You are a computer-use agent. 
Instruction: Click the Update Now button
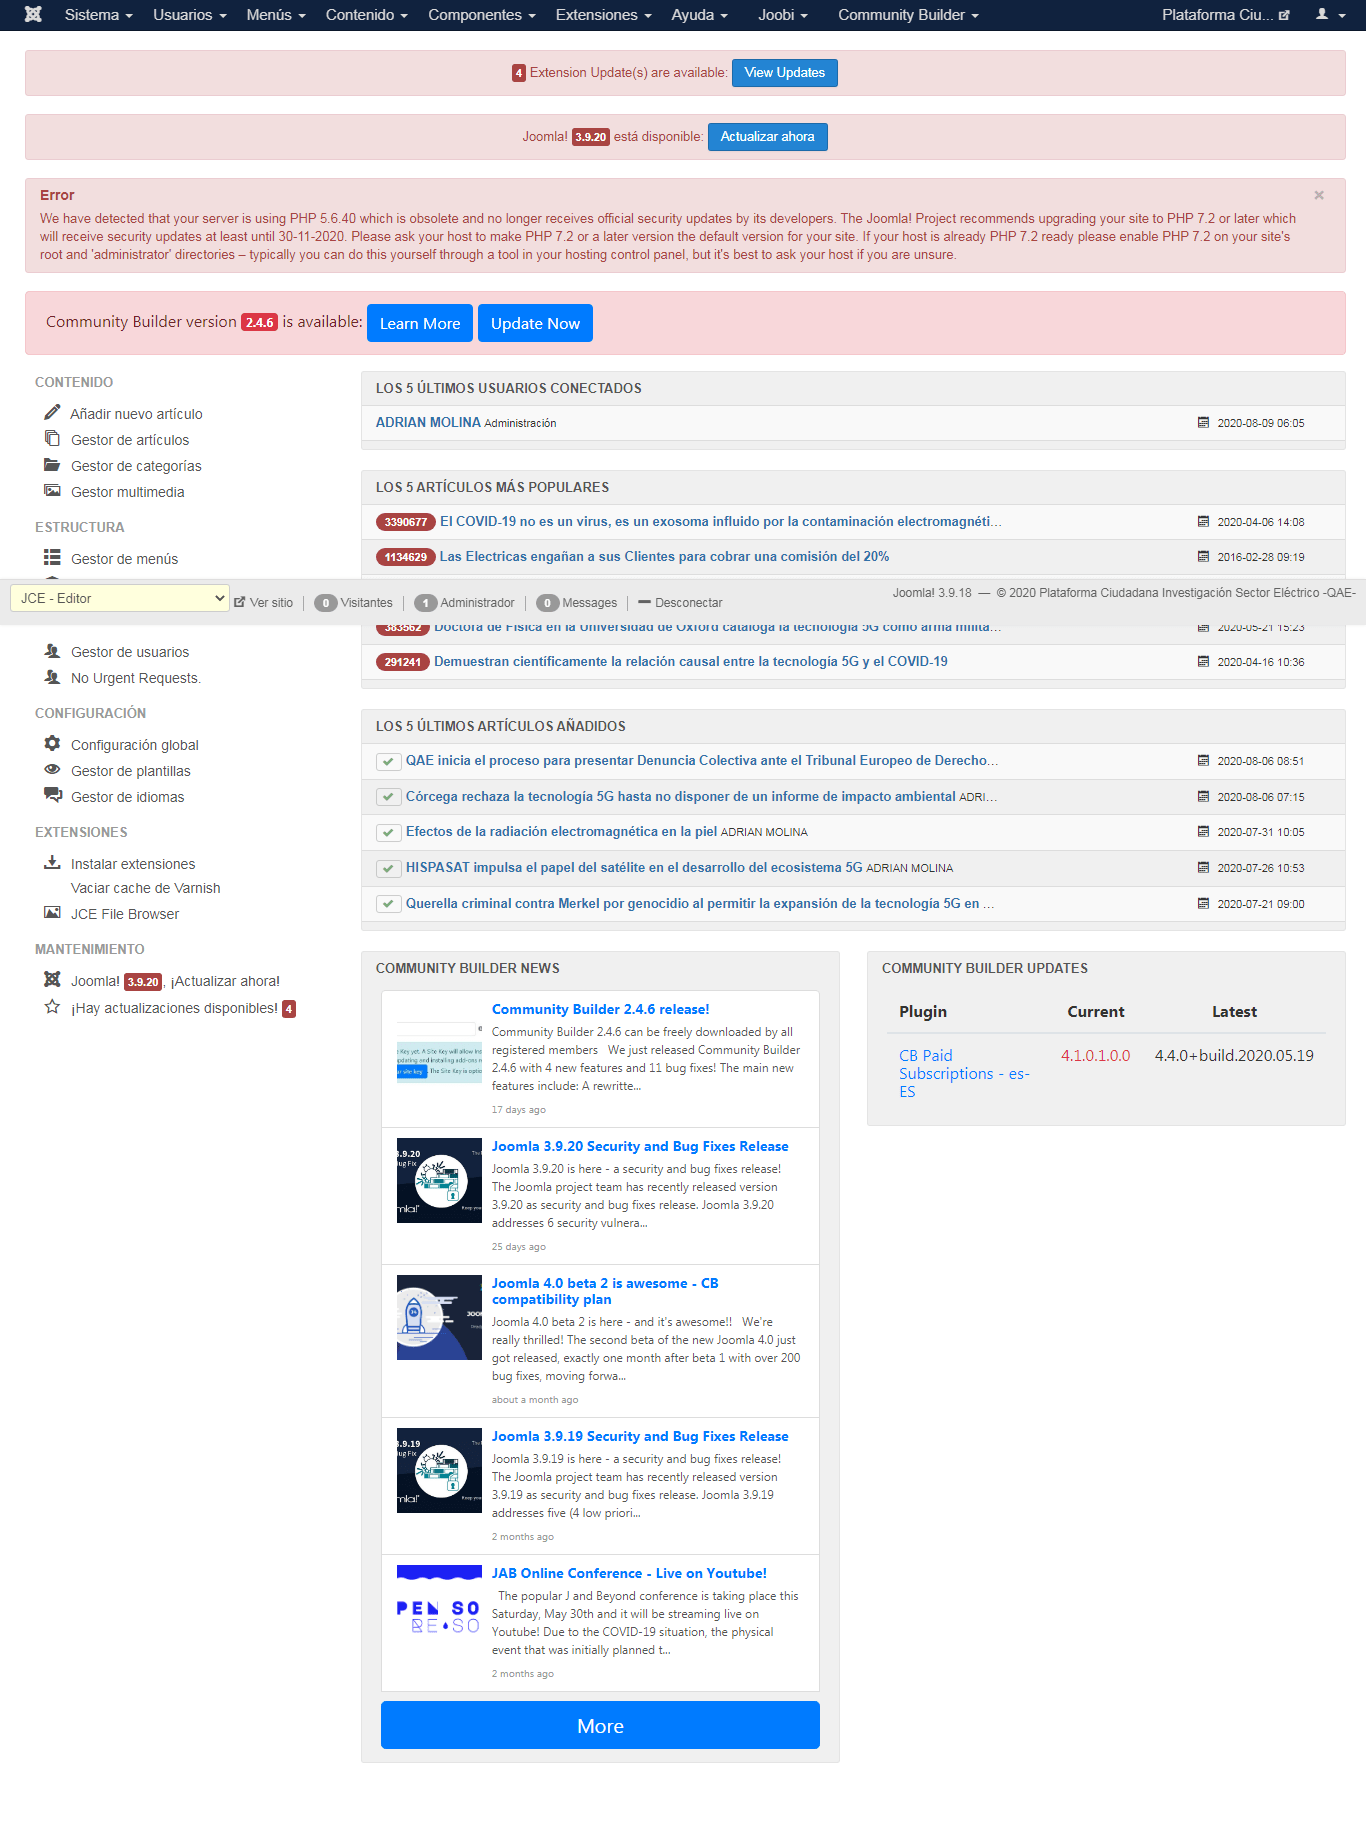pyautogui.click(x=535, y=323)
